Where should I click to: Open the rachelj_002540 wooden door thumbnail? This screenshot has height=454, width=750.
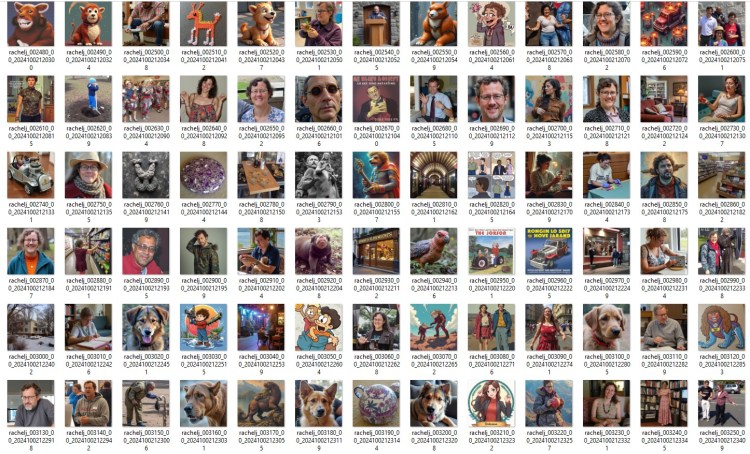click(376, 24)
